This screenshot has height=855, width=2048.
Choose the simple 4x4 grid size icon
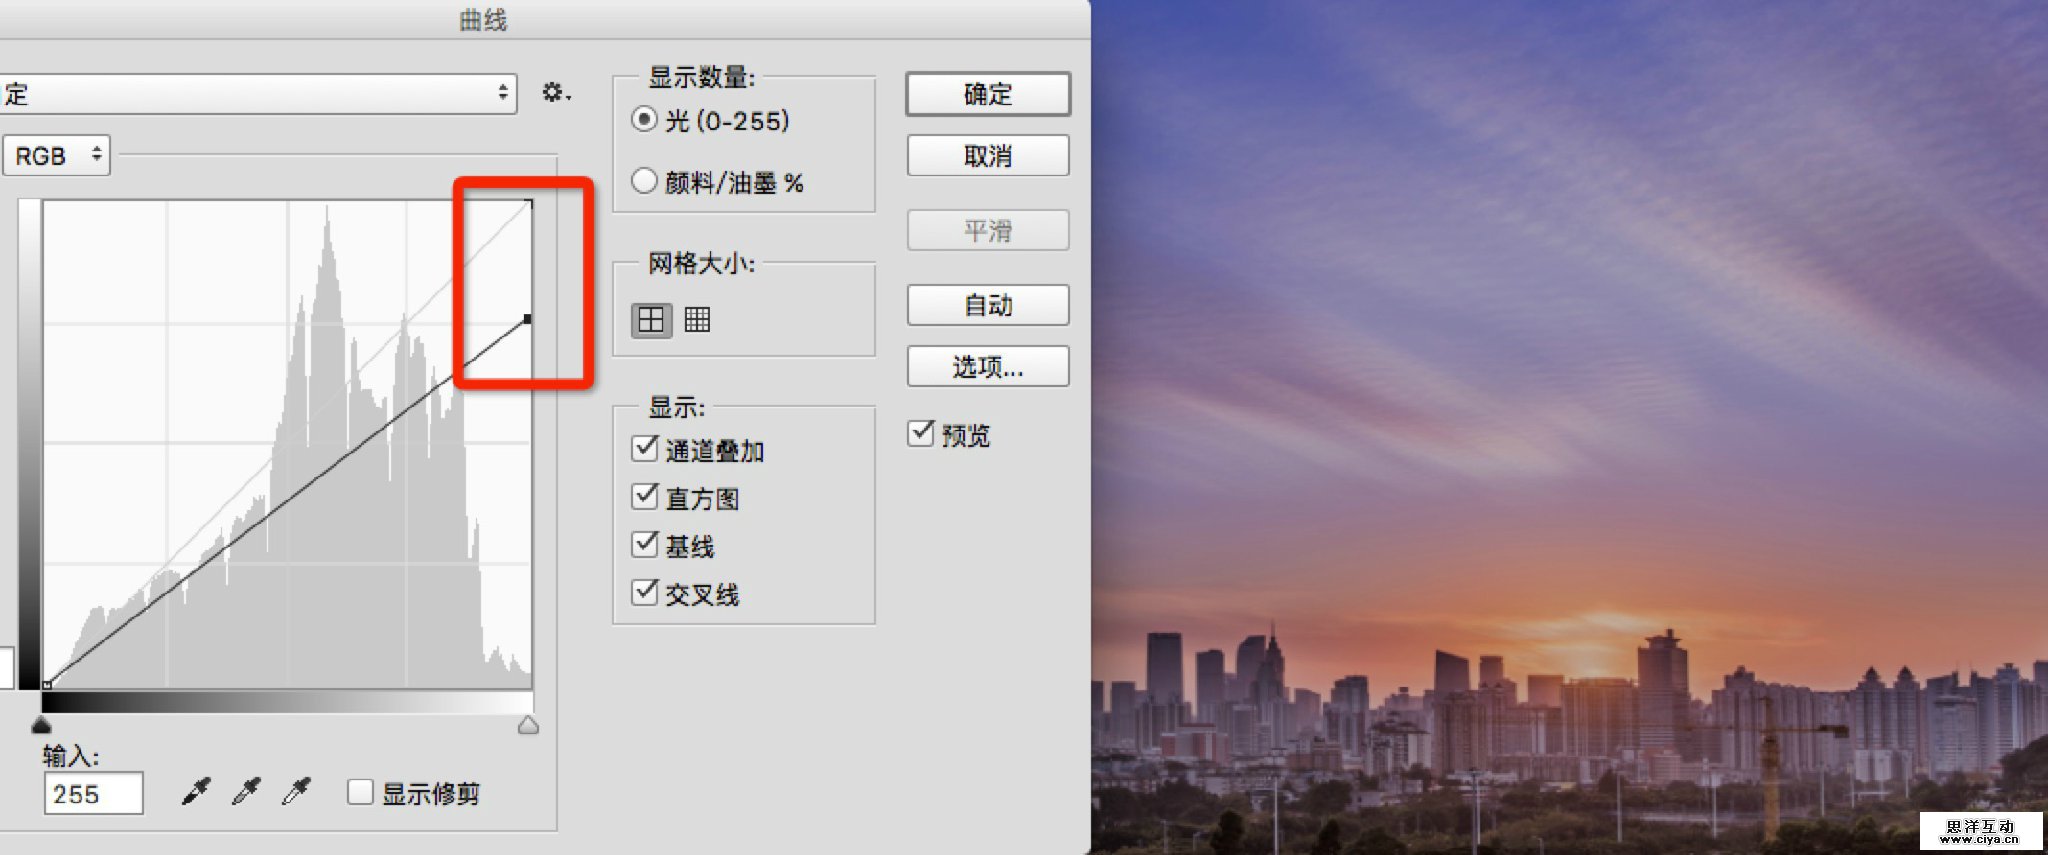(651, 320)
